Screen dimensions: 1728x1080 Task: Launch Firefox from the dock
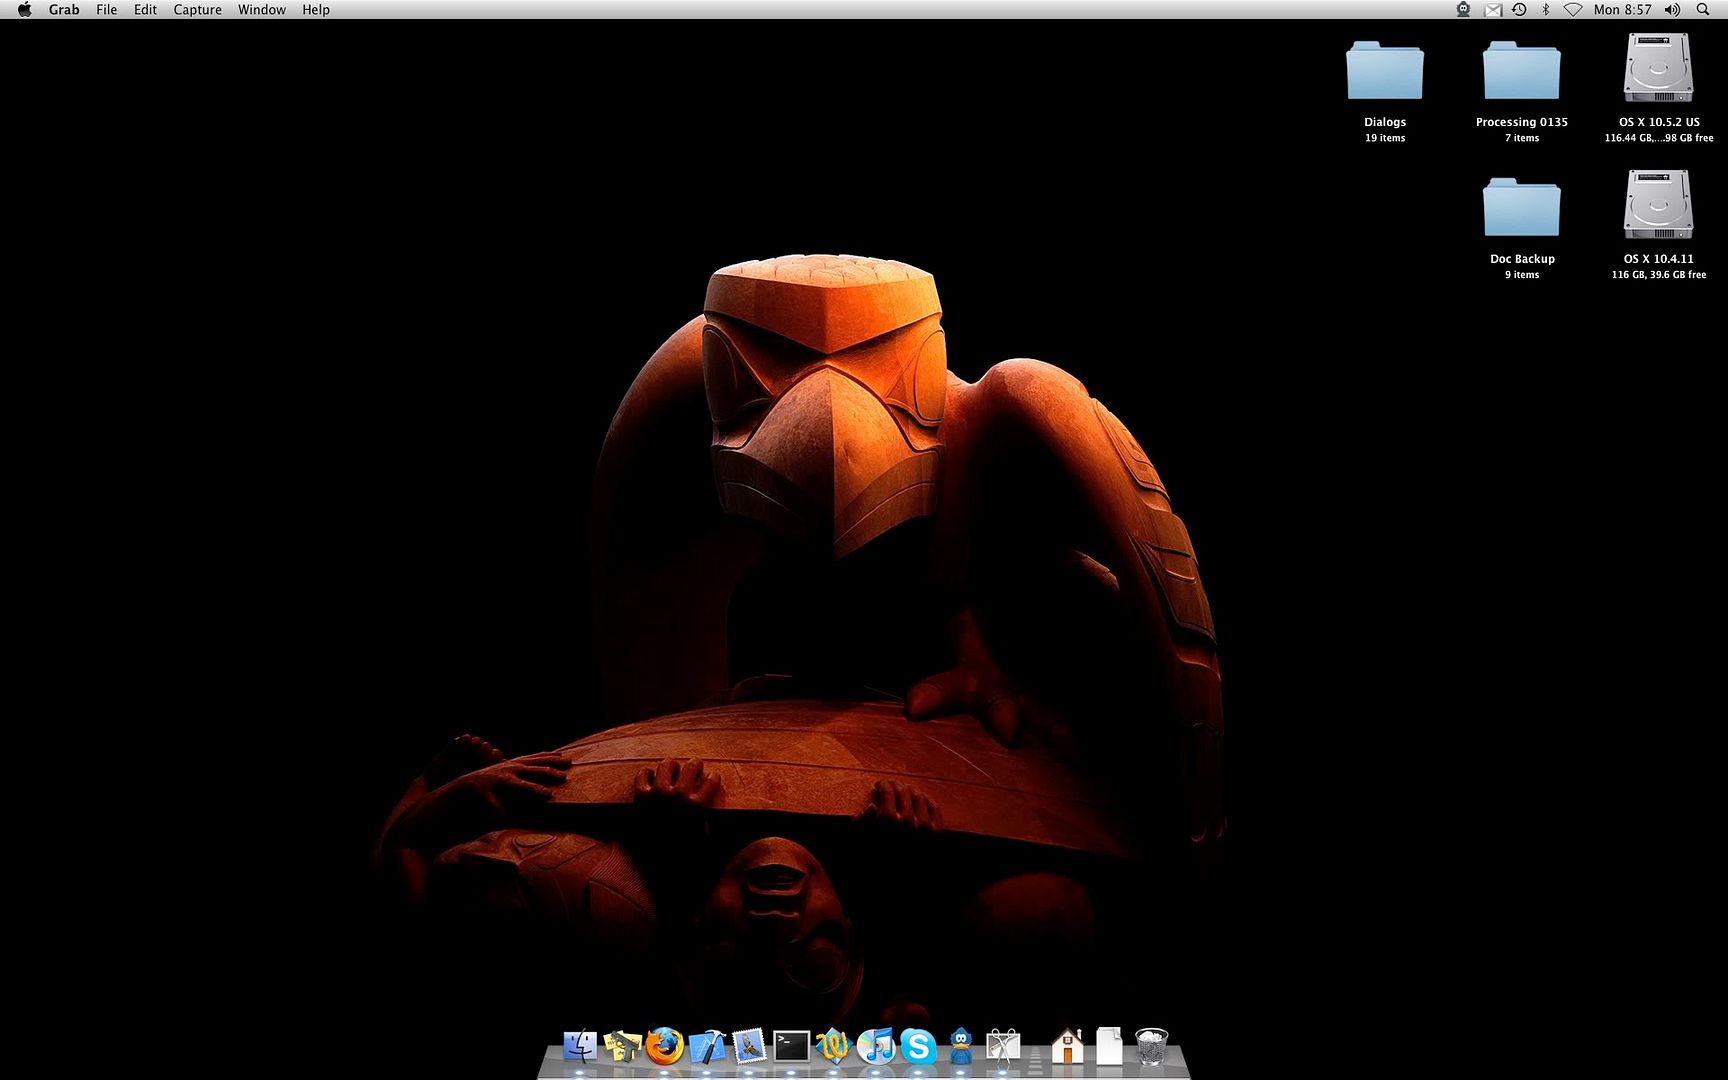pos(663,1047)
